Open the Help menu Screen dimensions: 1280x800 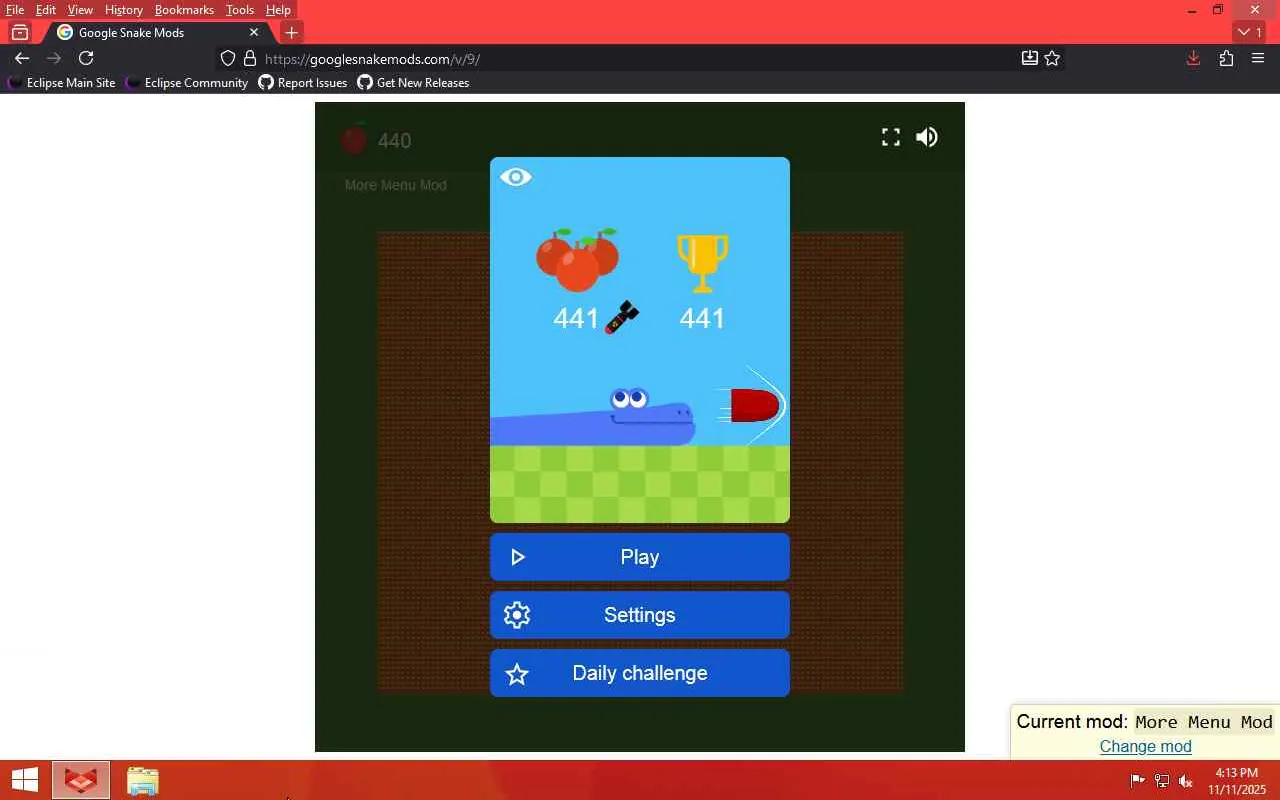pyautogui.click(x=278, y=10)
